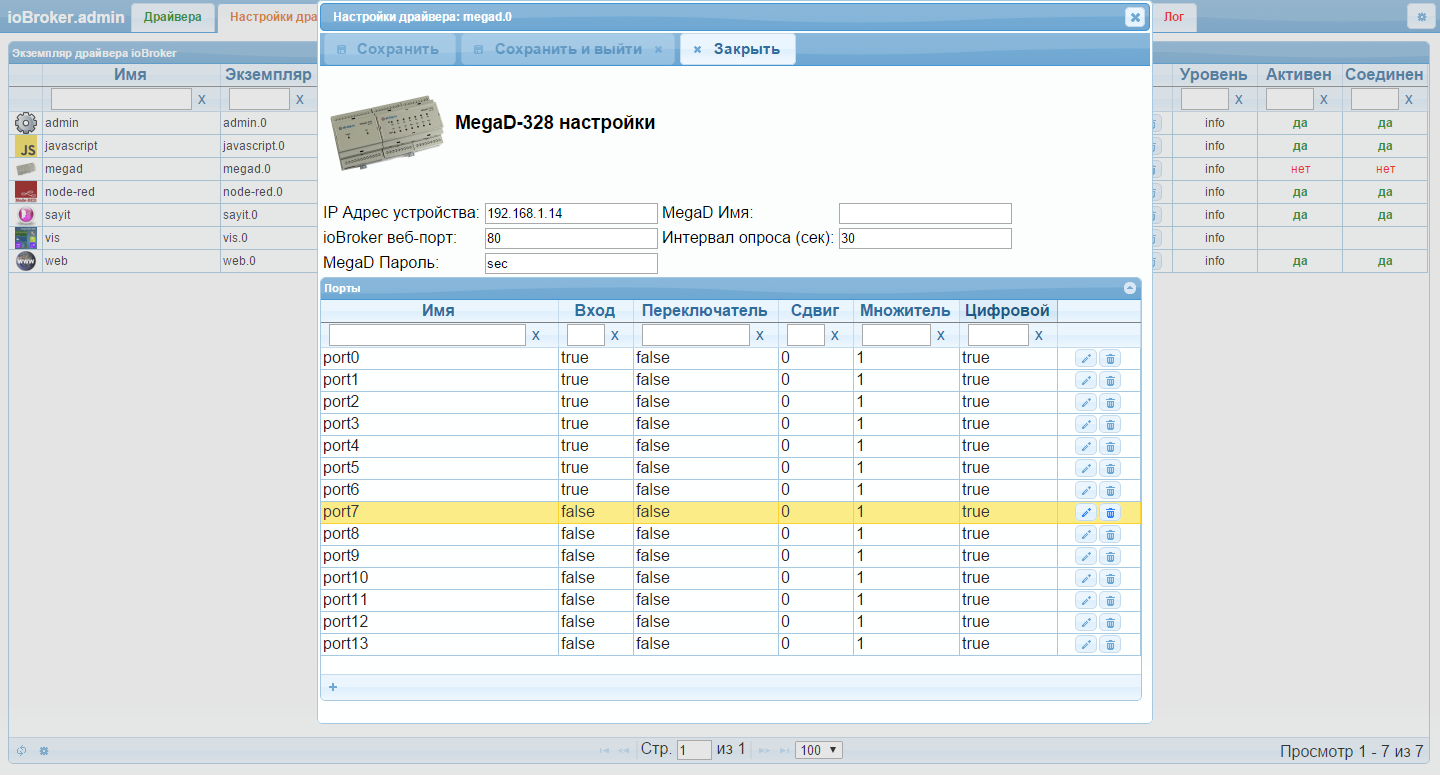Click the Закрыть button
1440x775 pixels.
click(737, 49)
